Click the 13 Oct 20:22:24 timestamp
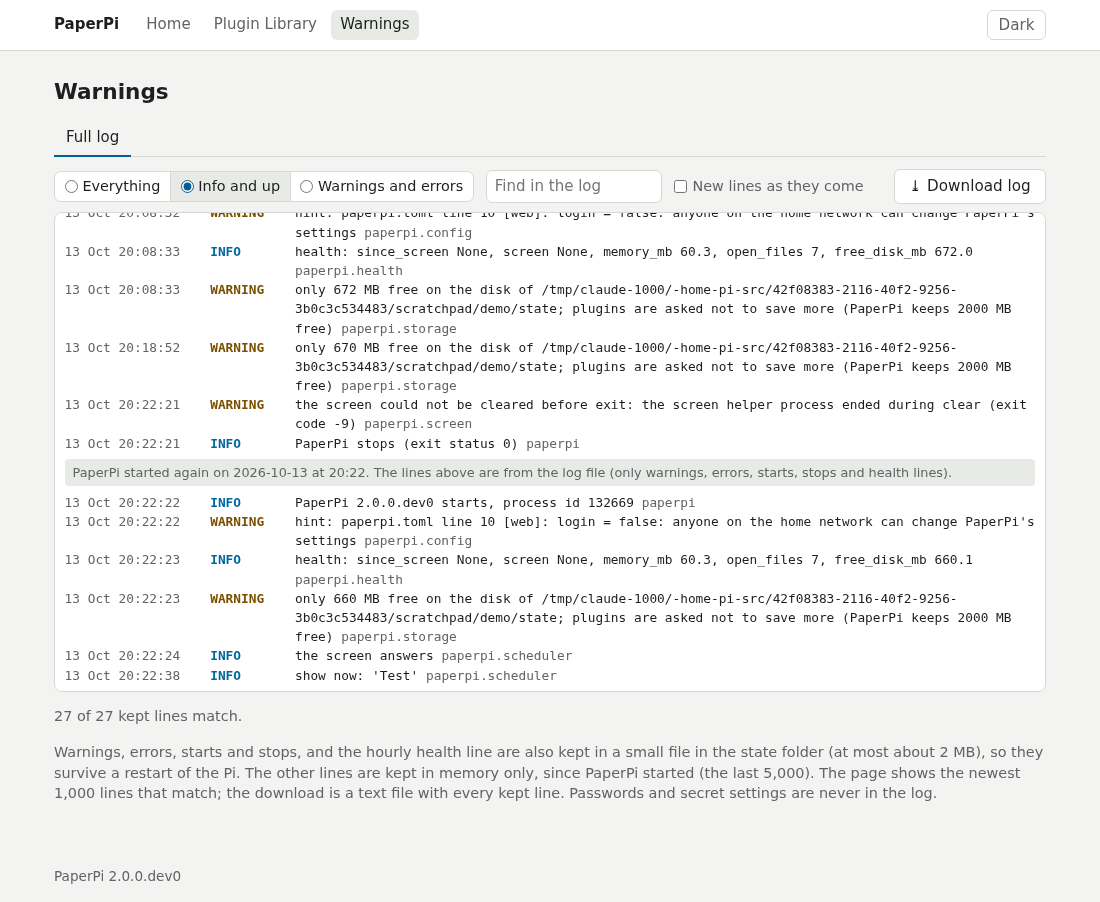The height and width of the screenshot is (902, 1100). click(122, 657)
